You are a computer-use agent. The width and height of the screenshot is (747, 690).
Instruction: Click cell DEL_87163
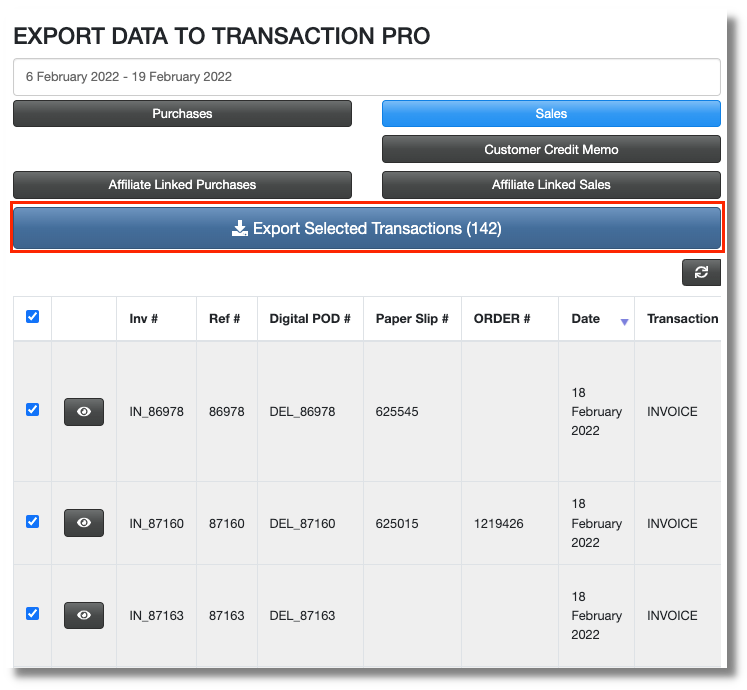303,616
